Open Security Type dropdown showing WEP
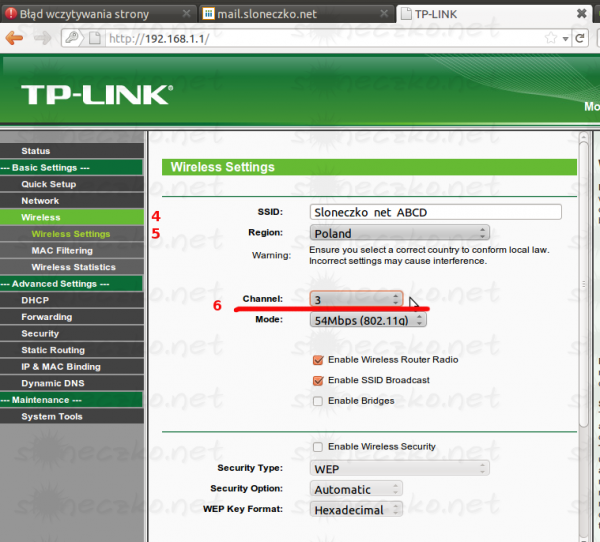Screen dimensions: 600x542 pos(399,469)
